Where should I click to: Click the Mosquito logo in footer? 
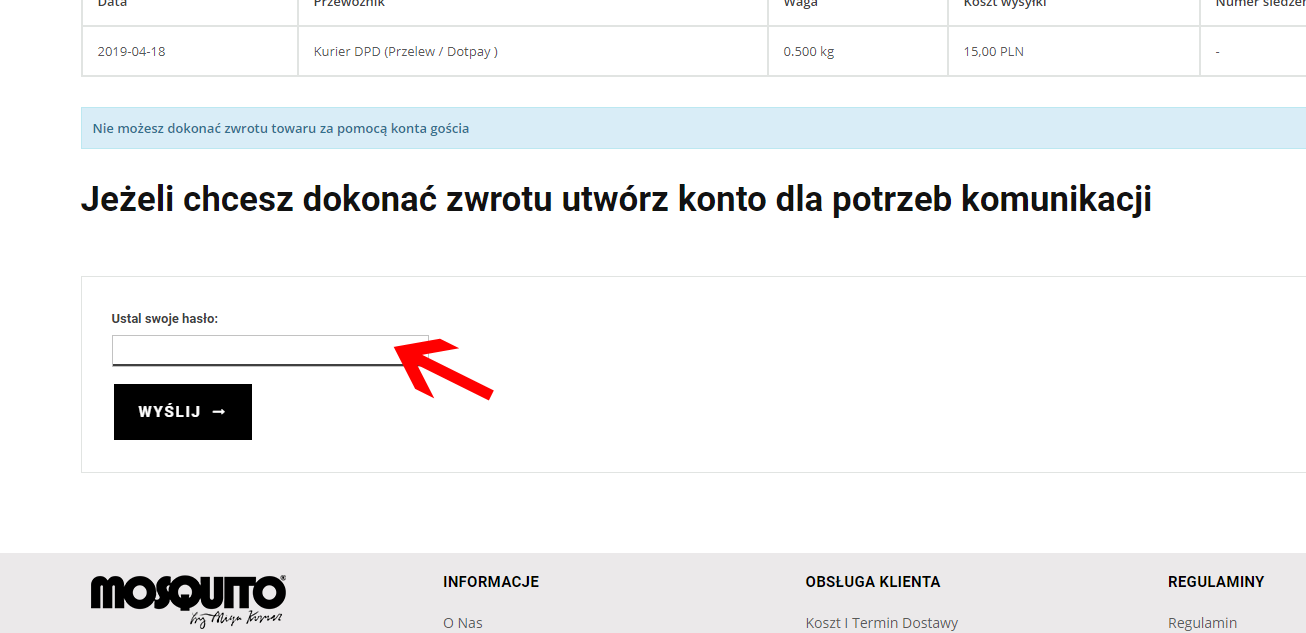188,598
